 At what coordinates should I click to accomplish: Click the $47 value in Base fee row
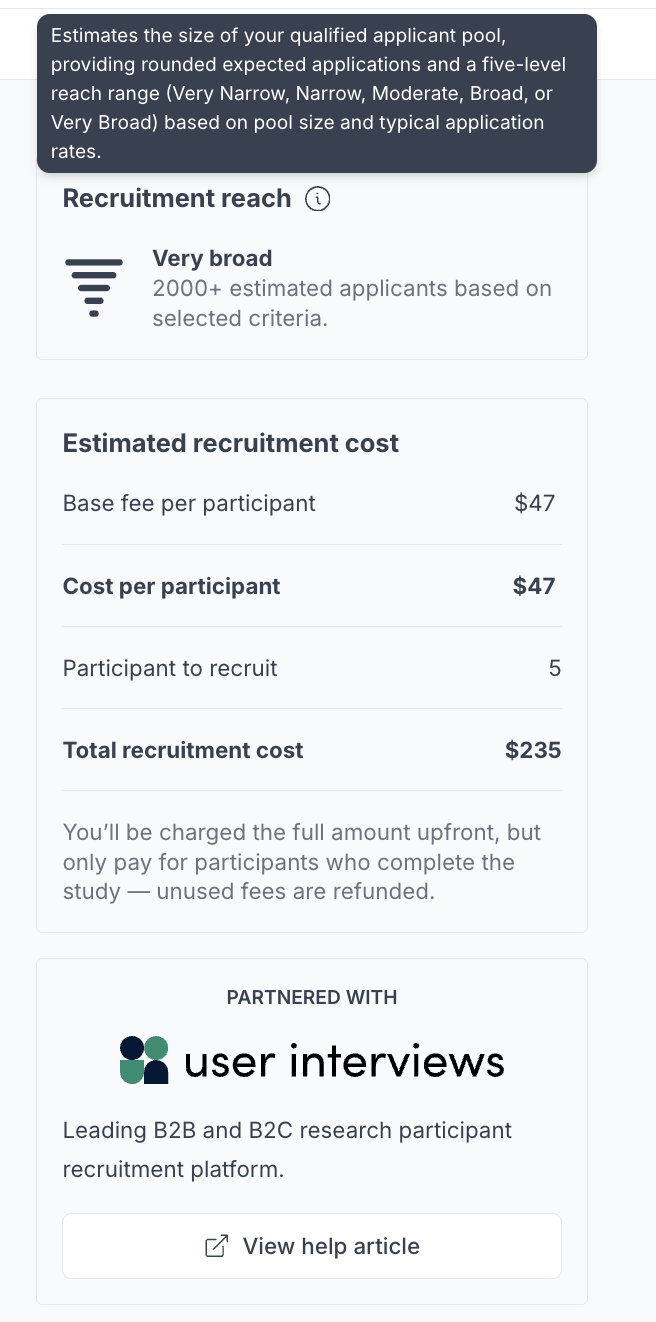[x=534, y=503]
